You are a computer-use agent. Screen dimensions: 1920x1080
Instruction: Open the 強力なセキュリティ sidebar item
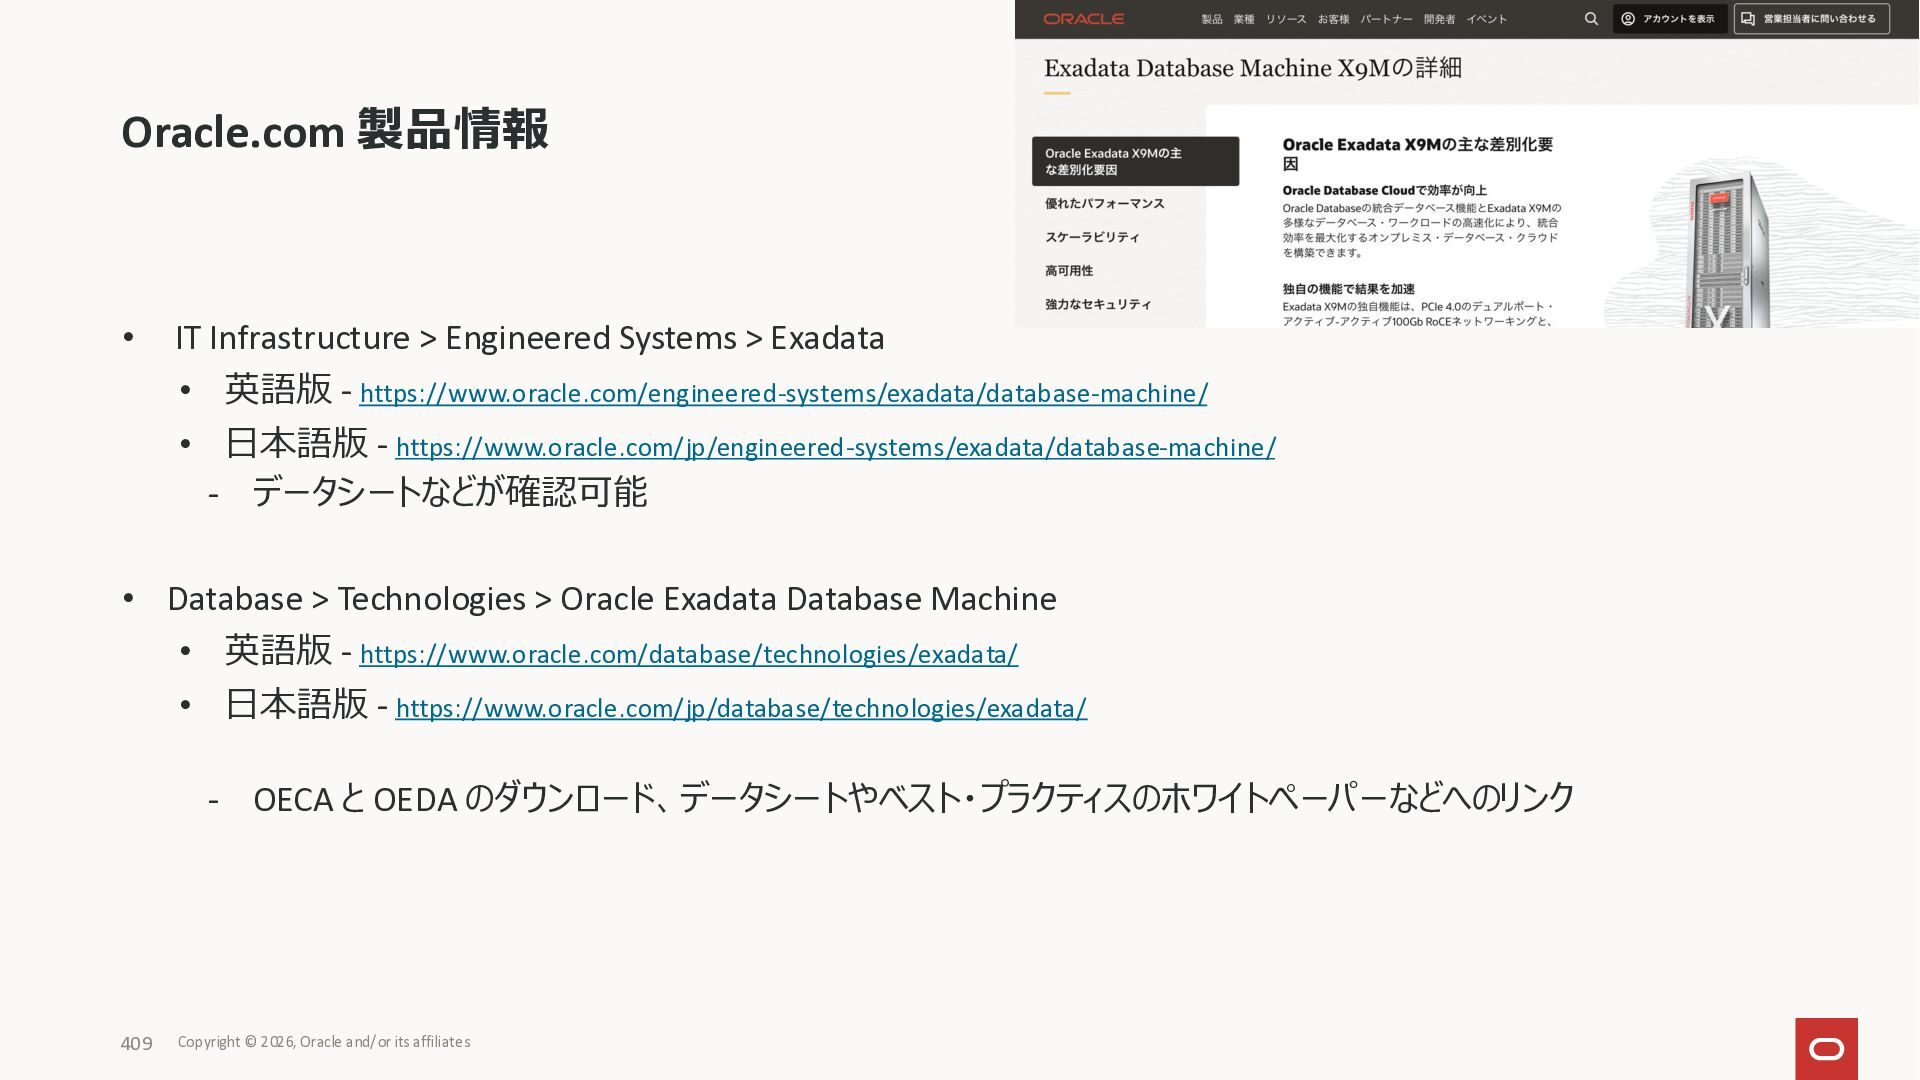(x=1098, y=304)
